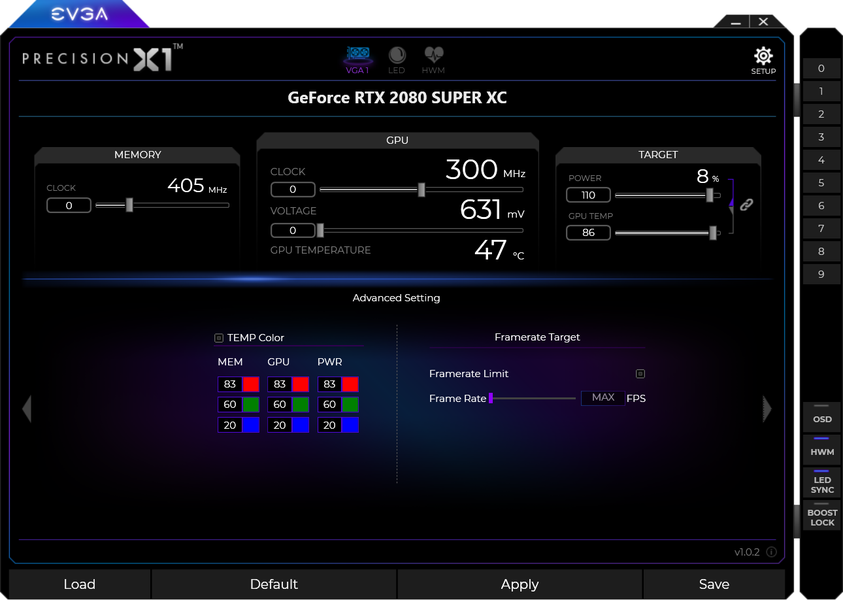Select profile slot 1
The width and height of the screenshot is (843, 600).
click(x=821, y=91)
